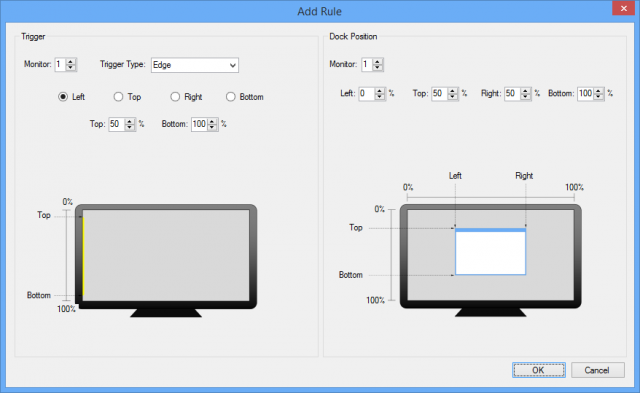The height and width of the screenshot is (393, 640).
Task: Click the yellow trigger edge on monitor preview
Action: 83,256
